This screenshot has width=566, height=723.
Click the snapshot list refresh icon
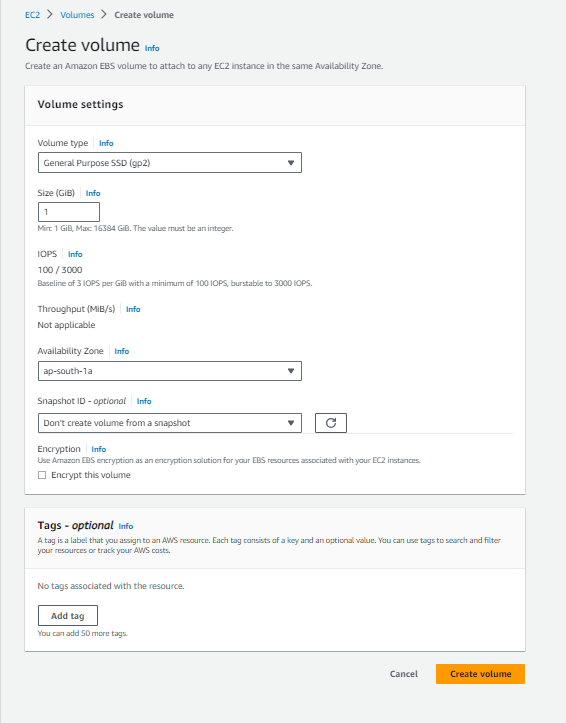[x=330, y=423]
